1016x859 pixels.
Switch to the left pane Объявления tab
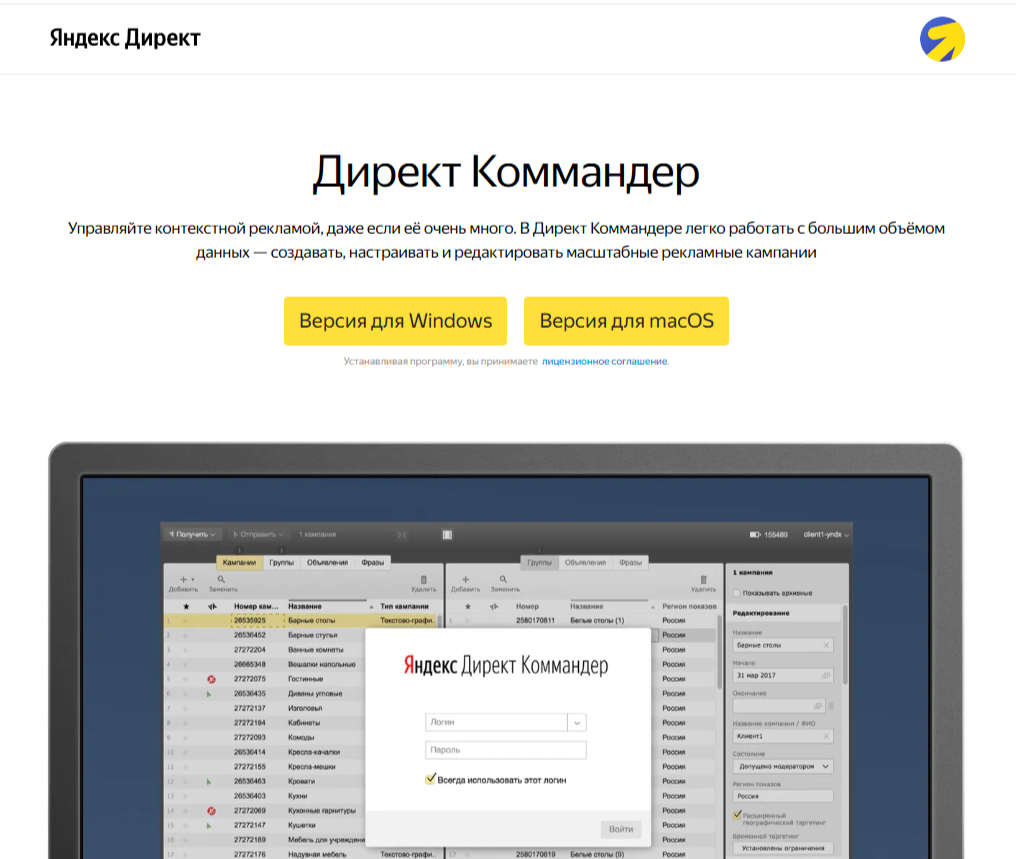coord(327,562)
